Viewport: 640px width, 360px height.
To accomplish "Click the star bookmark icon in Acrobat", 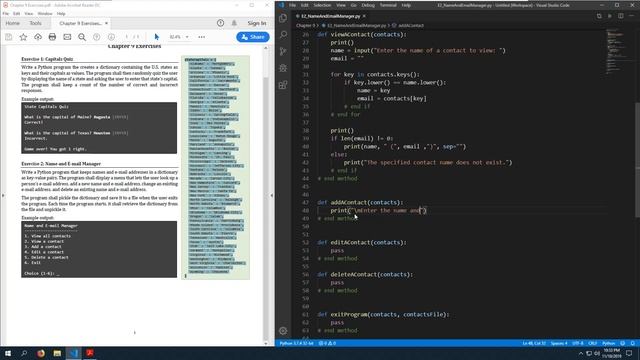I will click(23, 37).
